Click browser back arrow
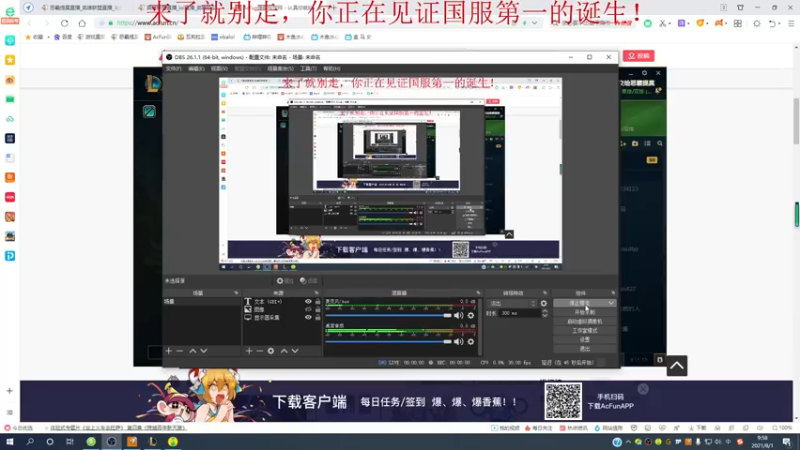Screen dimensions: 800x450 pos(30,23)
